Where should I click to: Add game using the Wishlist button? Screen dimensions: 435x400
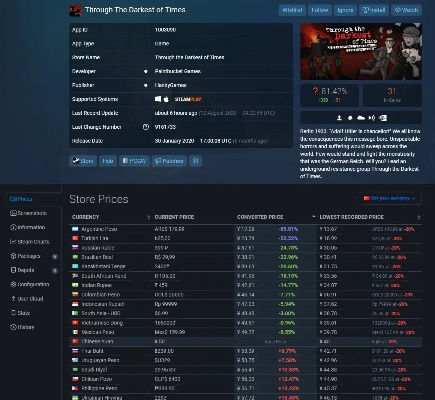coord(292,10)
